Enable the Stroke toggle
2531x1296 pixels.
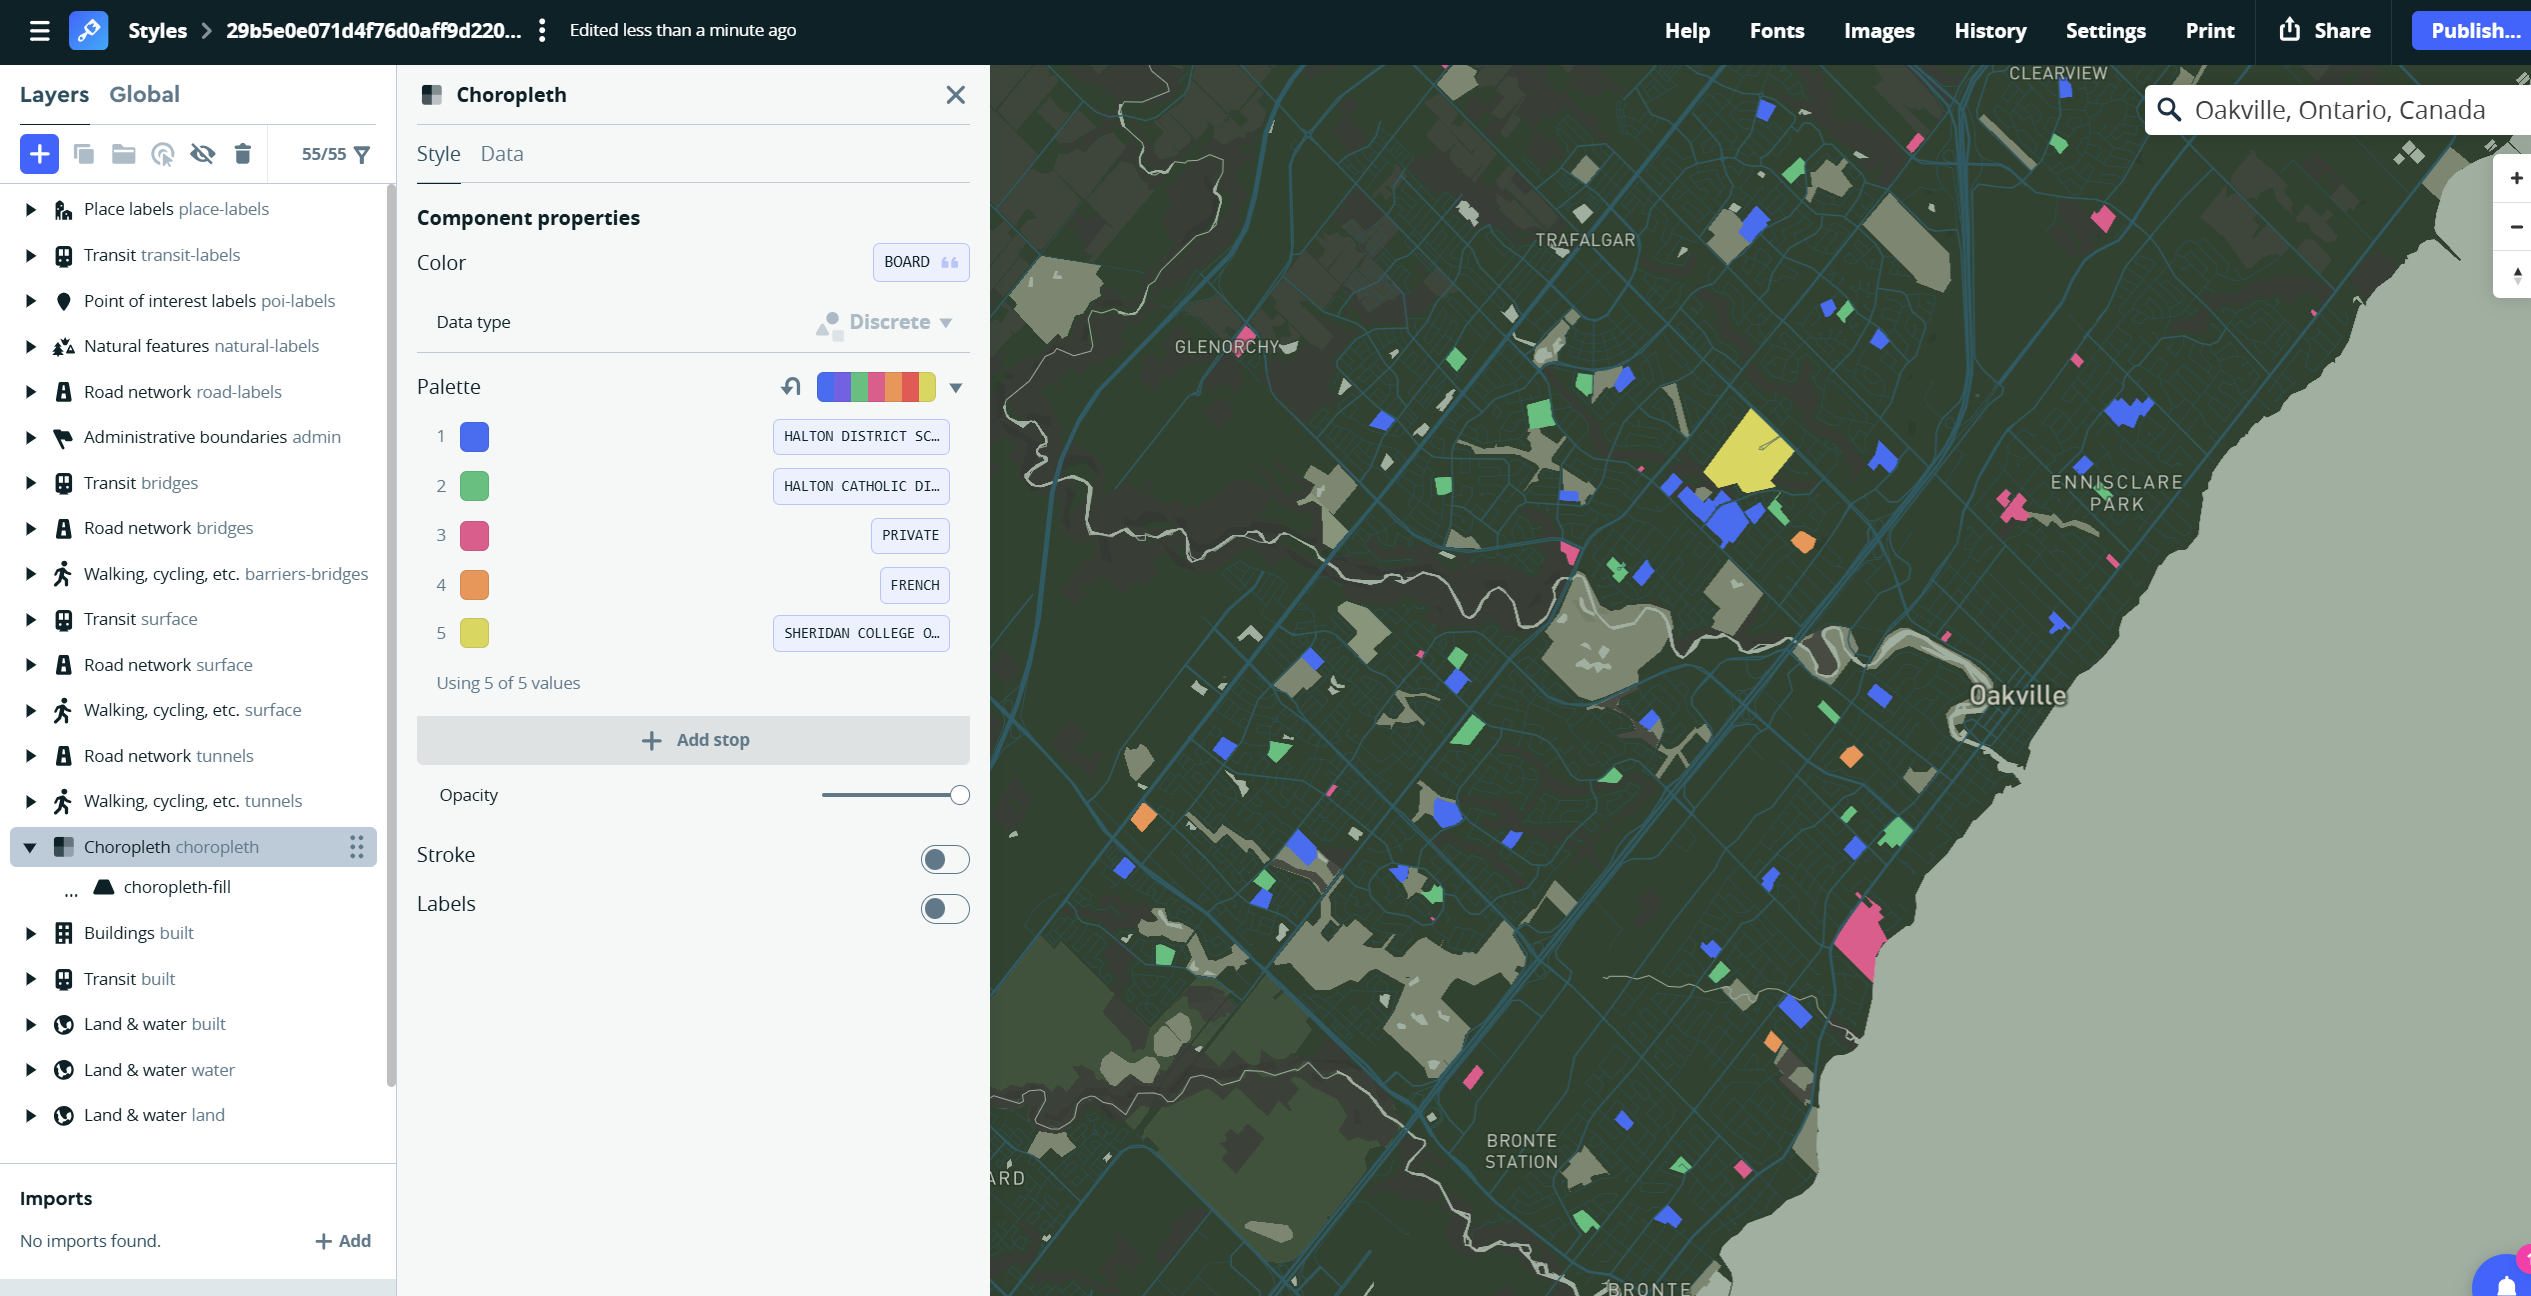pos(944,859)
